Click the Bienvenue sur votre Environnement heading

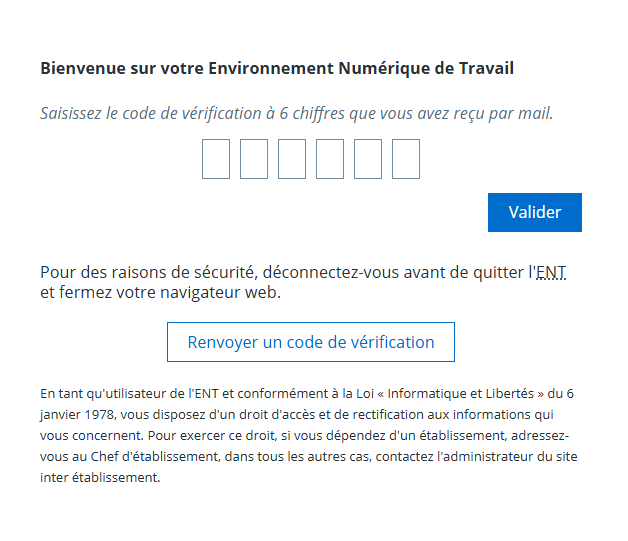277,69
